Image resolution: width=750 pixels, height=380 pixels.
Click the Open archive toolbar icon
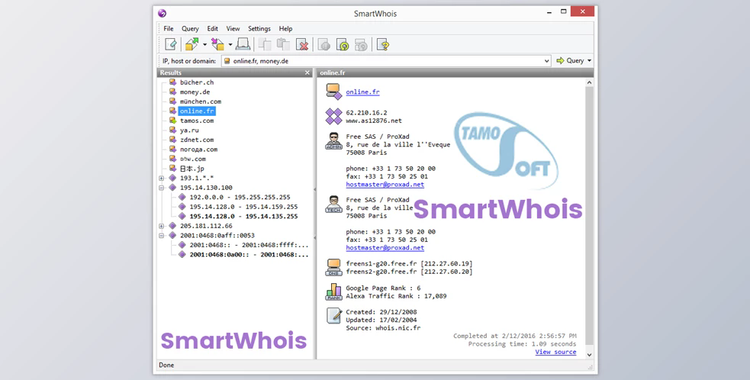(192, 45)
